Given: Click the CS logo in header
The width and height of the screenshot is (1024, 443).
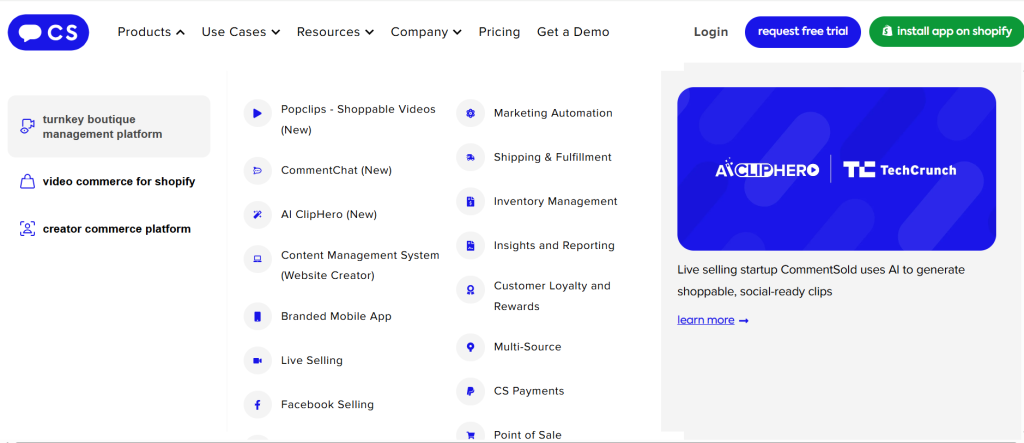Looking at the screenshot, I should (x=48, y=32).
